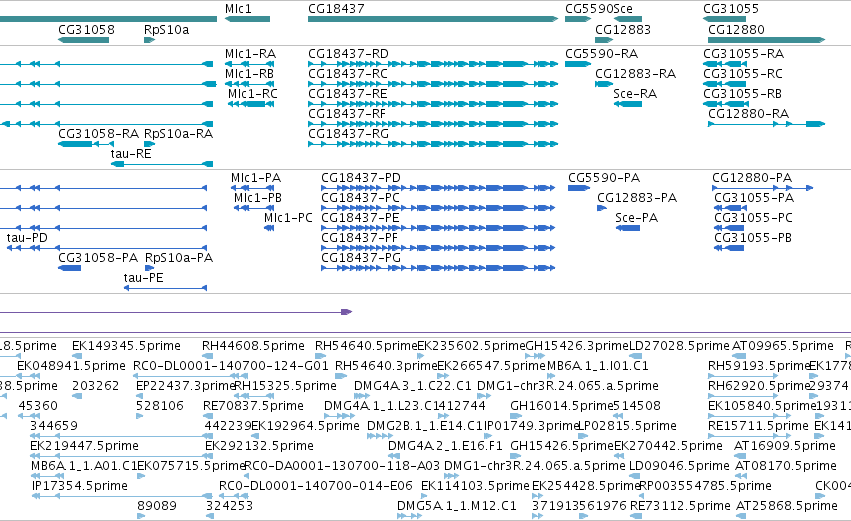851x521 pixels.
Task: Select the CG12883-RA transcript label
Action: point(636,74)
